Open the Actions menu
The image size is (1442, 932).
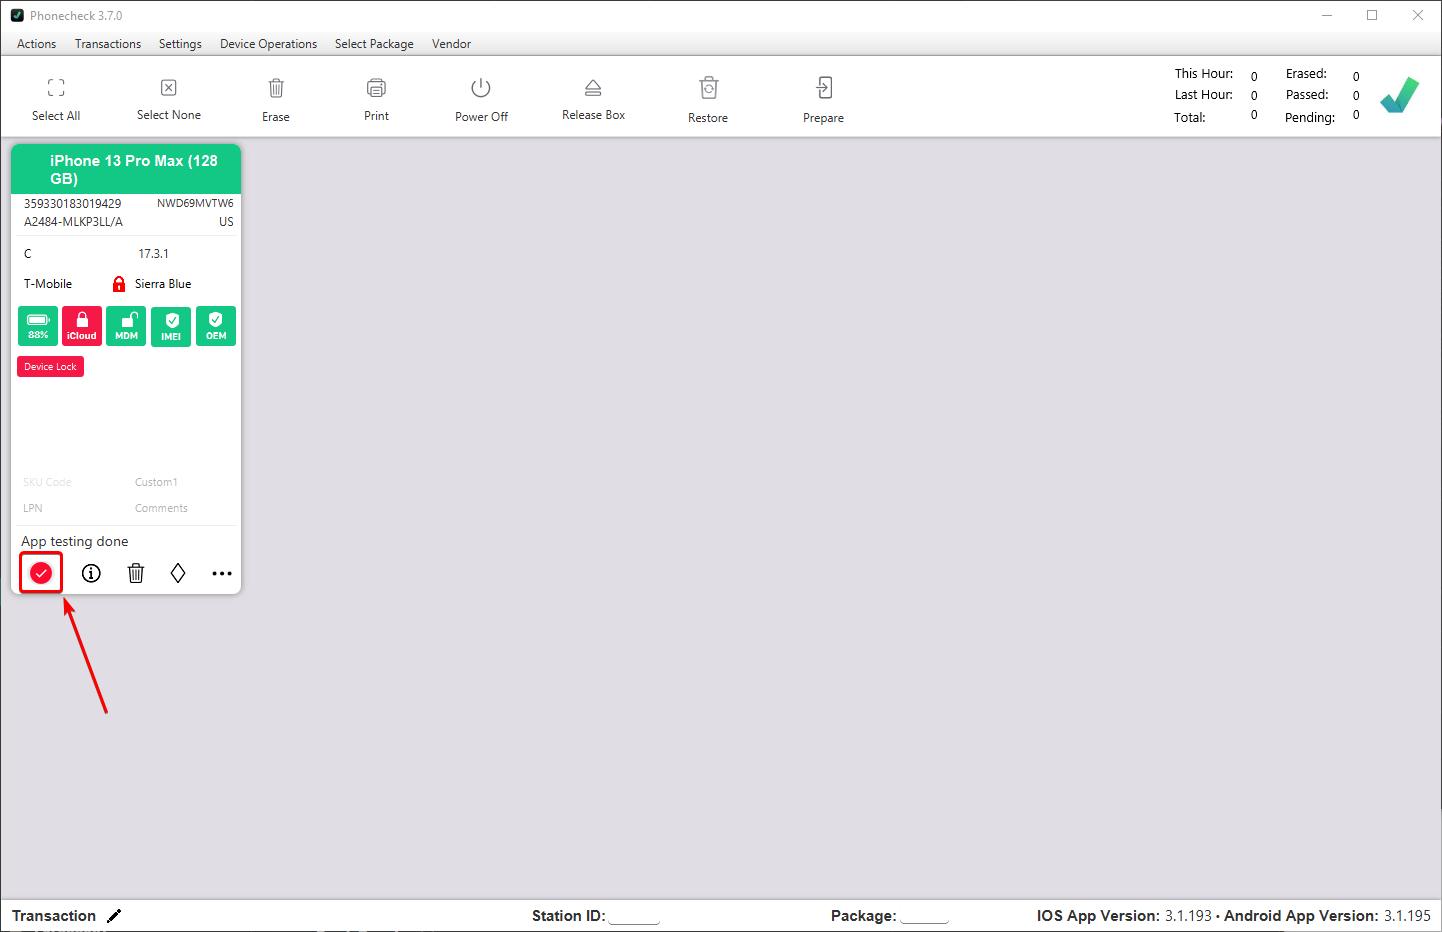point(36,44)
